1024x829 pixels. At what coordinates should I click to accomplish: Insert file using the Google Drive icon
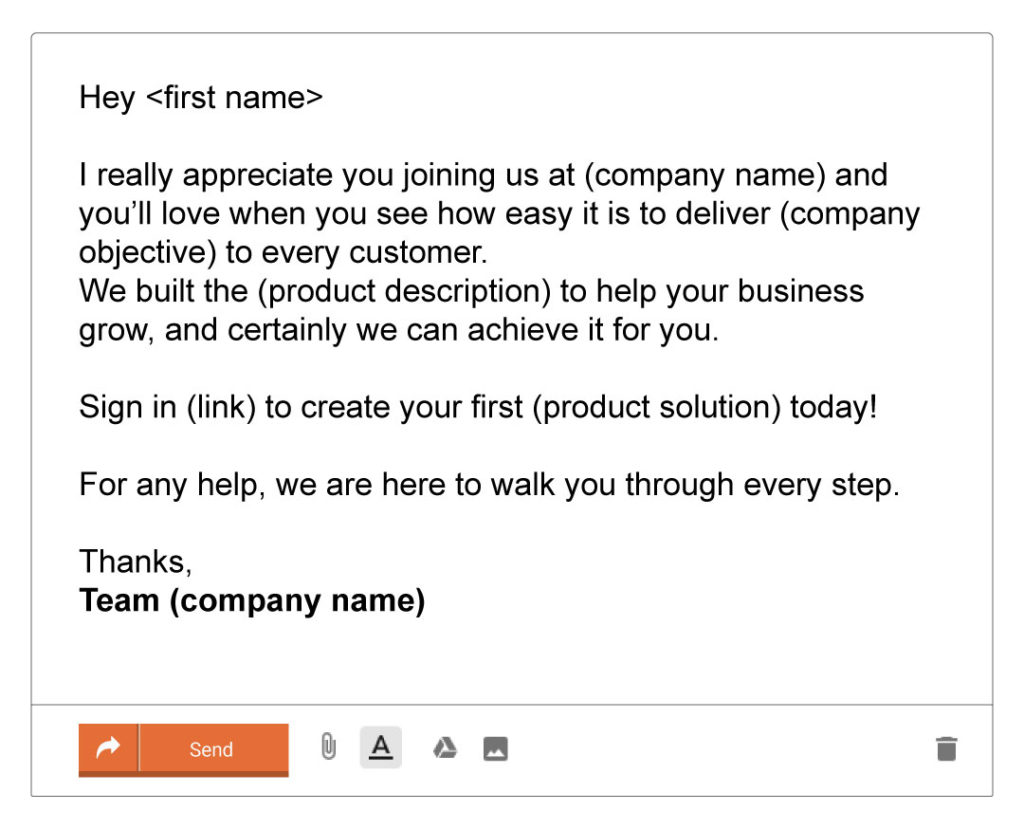click(x=445, y=749)
